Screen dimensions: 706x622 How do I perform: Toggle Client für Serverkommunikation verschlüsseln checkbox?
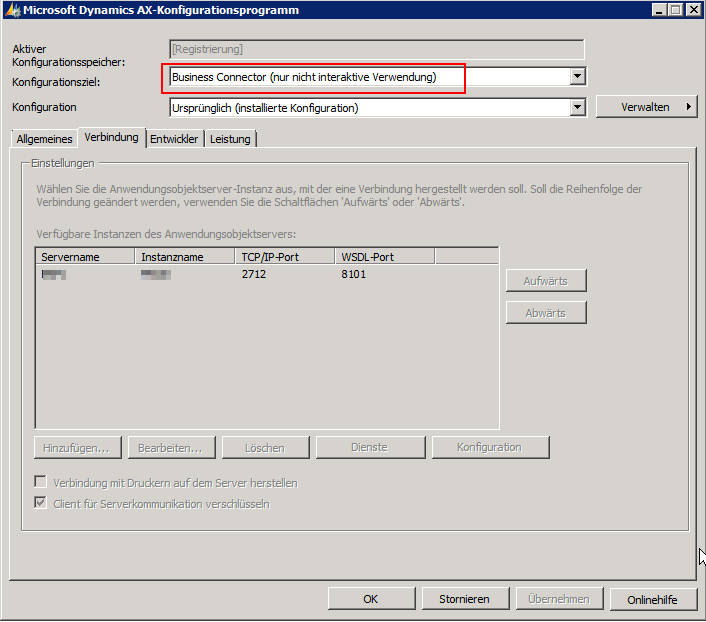[x=41, y=503]
